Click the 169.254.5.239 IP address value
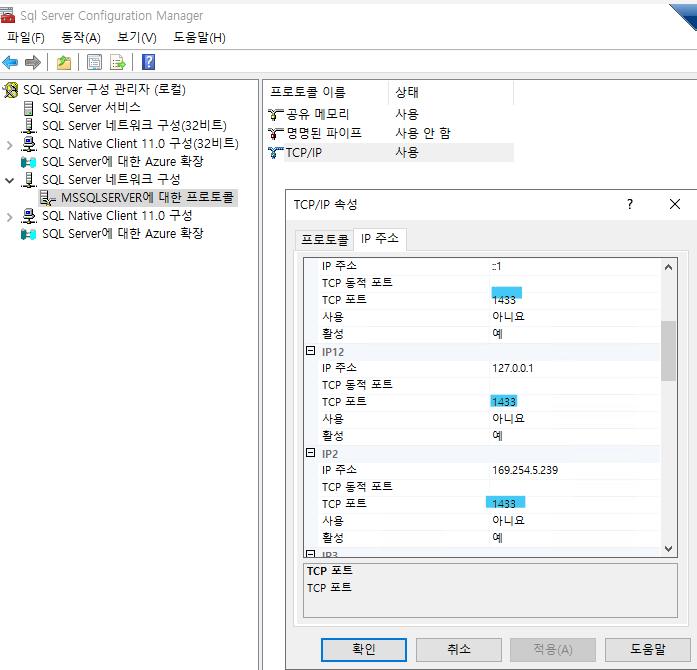Screen dimensions: 697x670 (x=525, y=470)
